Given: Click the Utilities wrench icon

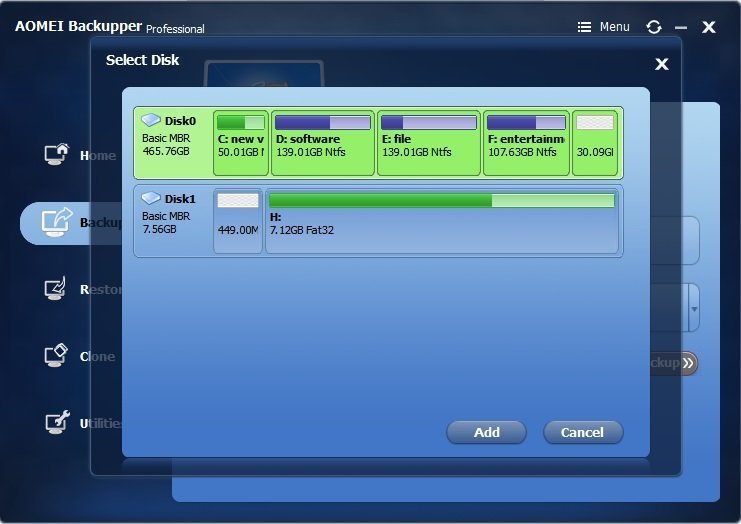Looking at the screenshot, I should pyautogui.click(x=57, y=422).
